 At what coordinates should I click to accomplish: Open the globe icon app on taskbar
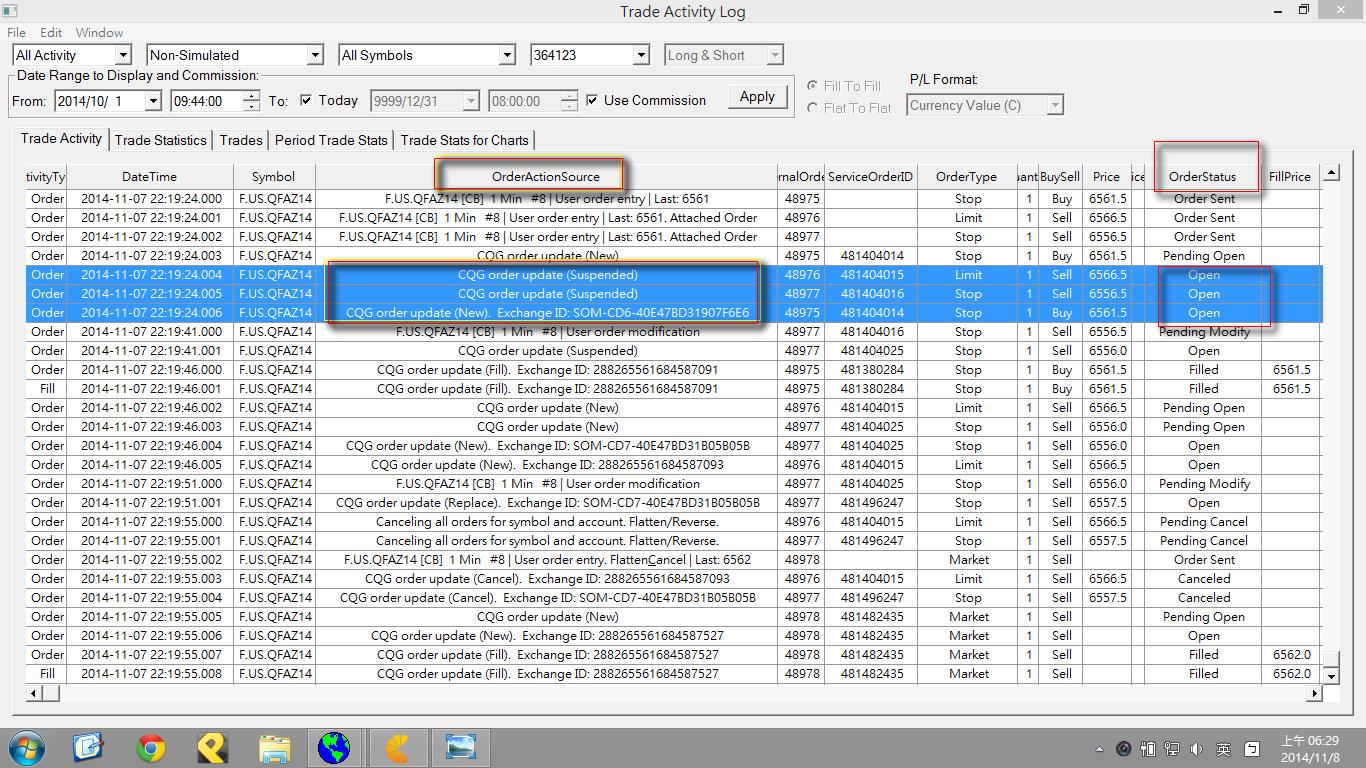click(334, 748)
